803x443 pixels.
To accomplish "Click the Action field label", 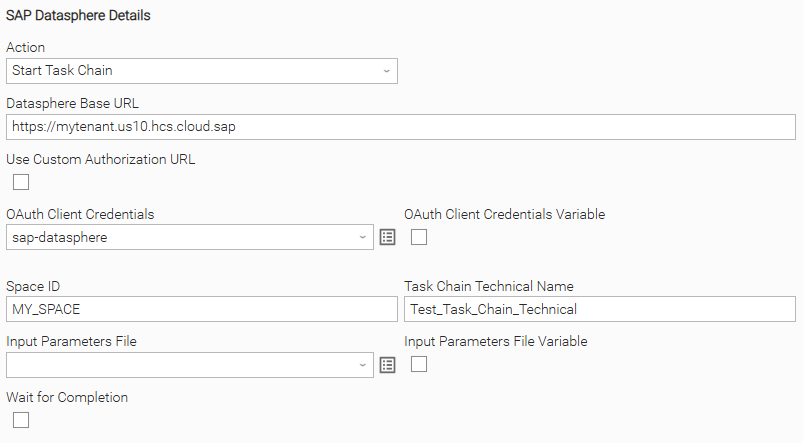I will tap(26, 47).
